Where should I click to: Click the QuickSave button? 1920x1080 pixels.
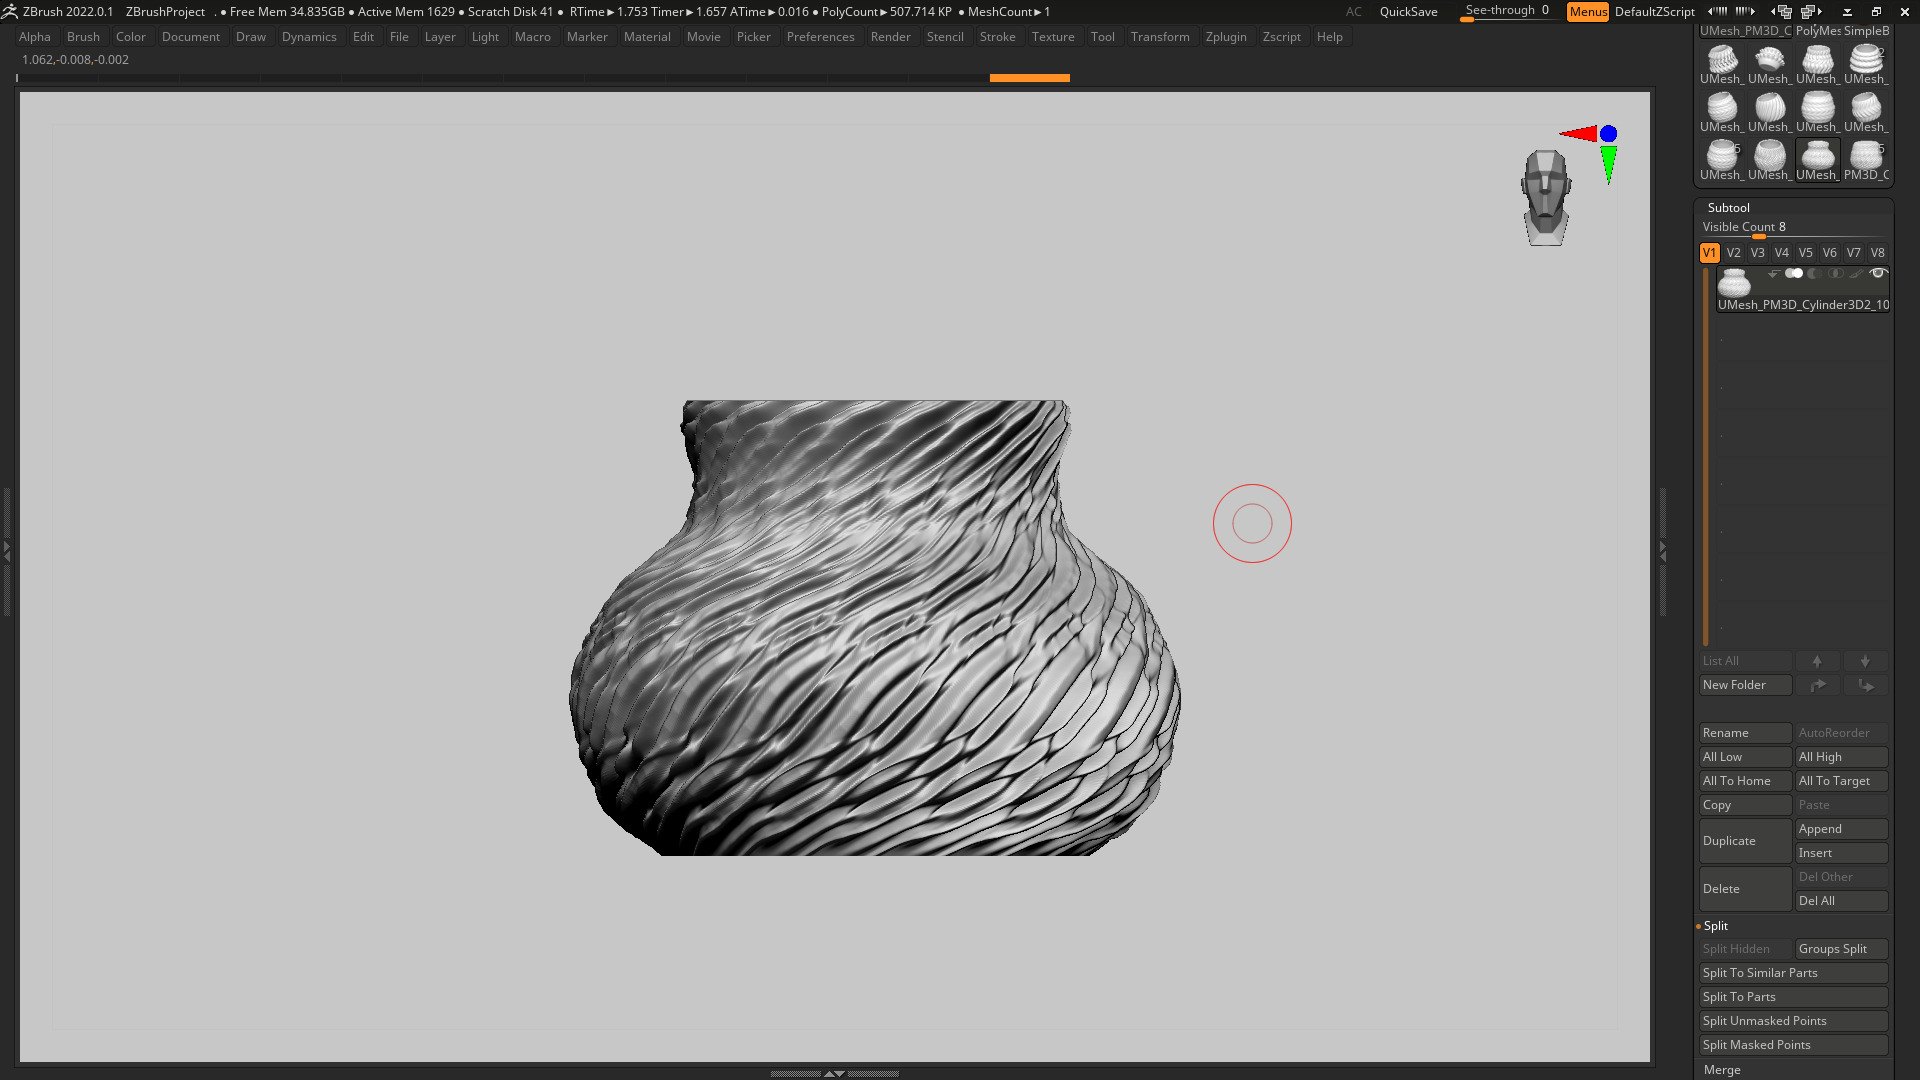1408,12
